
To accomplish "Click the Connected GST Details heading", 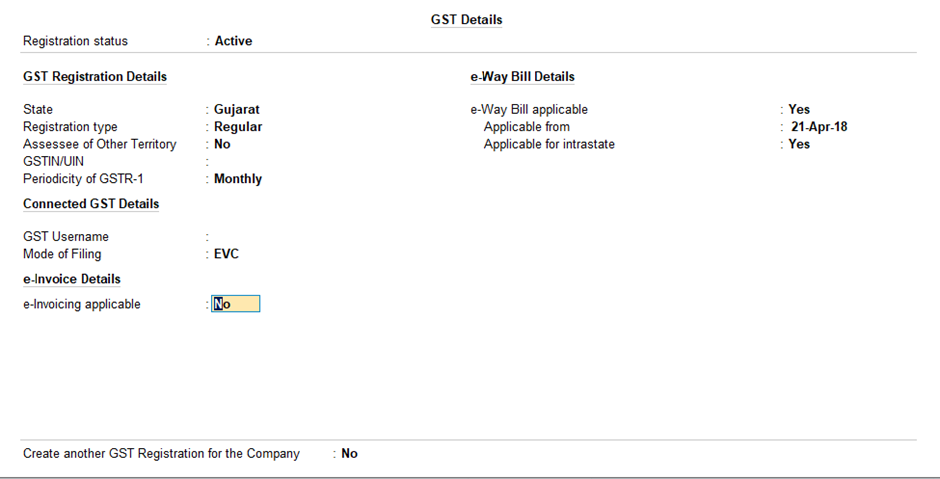I will 91,204.
